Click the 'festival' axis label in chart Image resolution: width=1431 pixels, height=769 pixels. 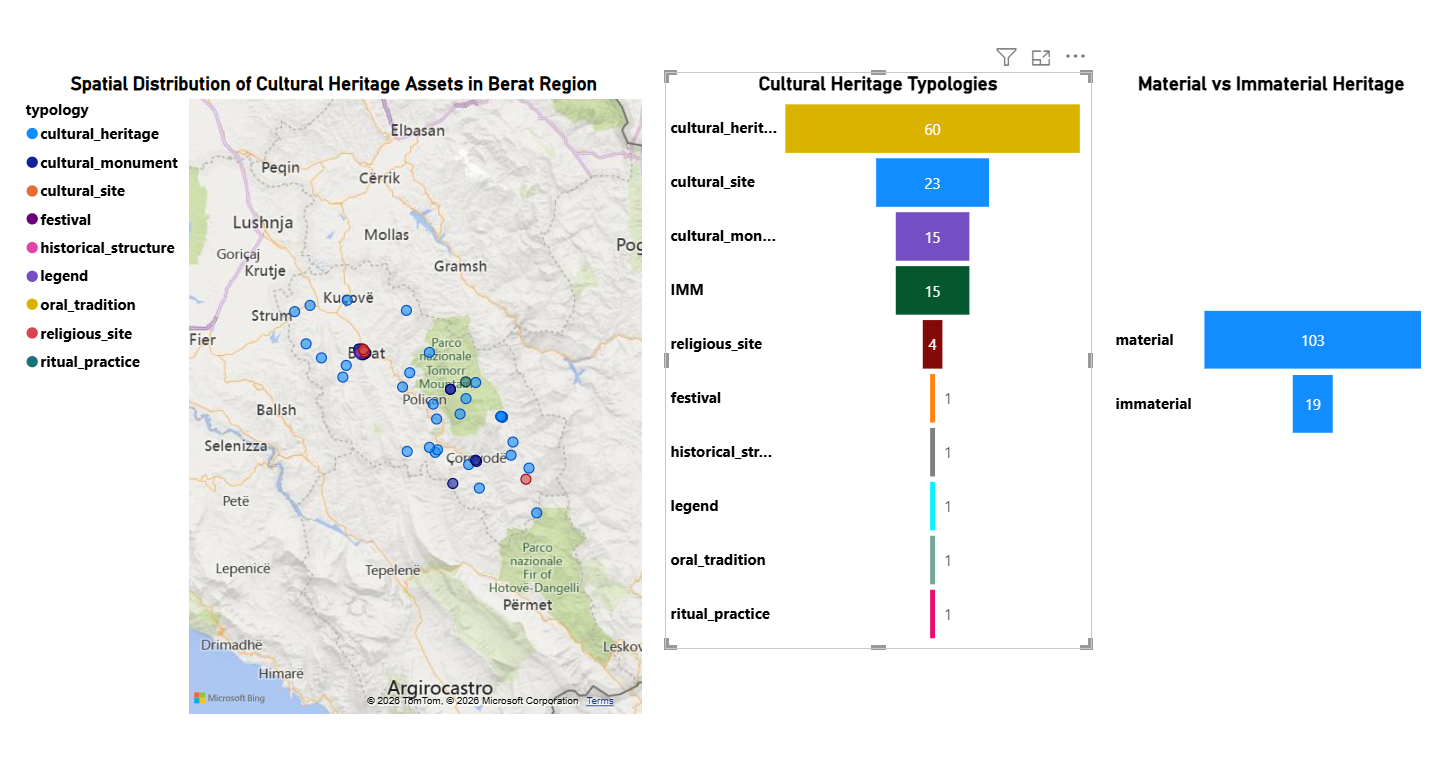[695, 399]
